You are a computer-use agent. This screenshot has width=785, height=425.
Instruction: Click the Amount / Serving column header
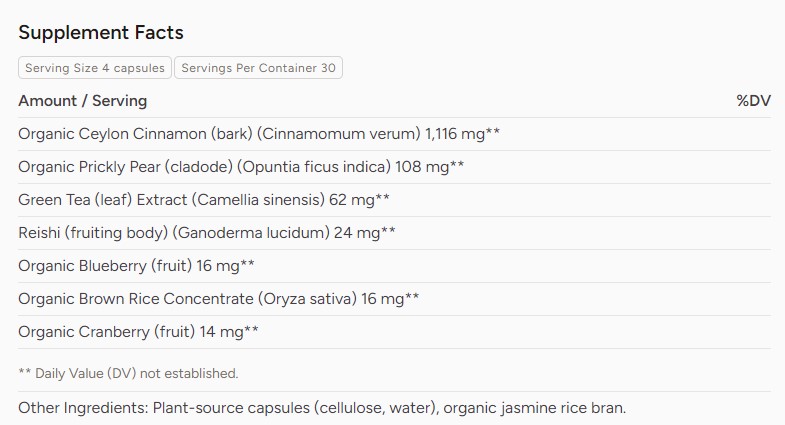(83, 101)
